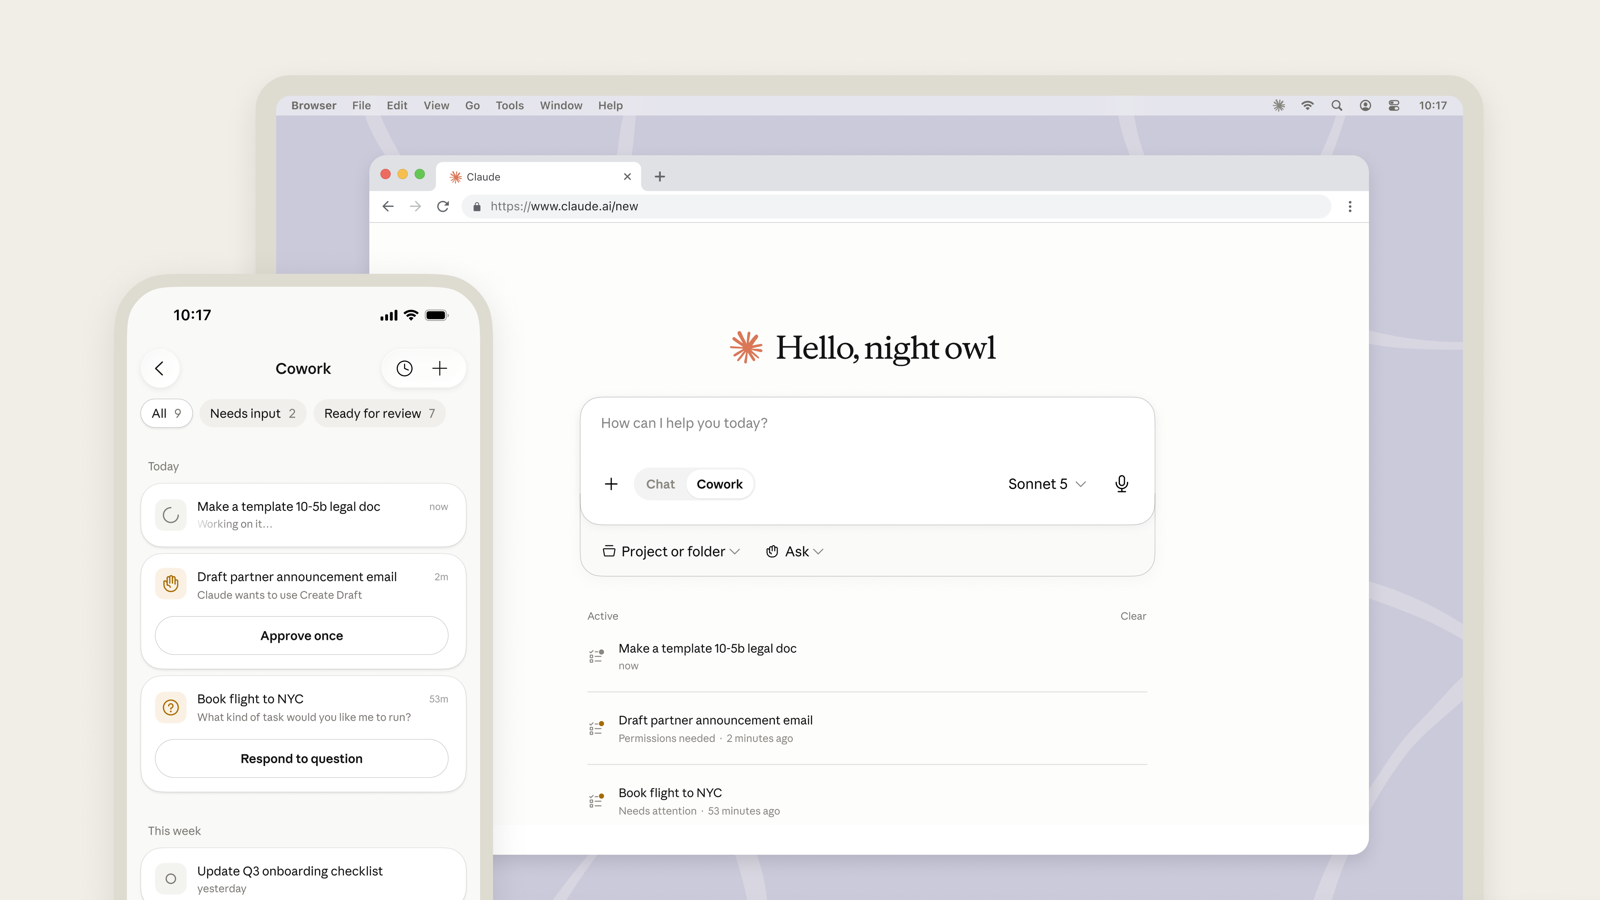Click the How can I help prompt field
This screenshot has width=1600, height=900.
pos(867,423)
